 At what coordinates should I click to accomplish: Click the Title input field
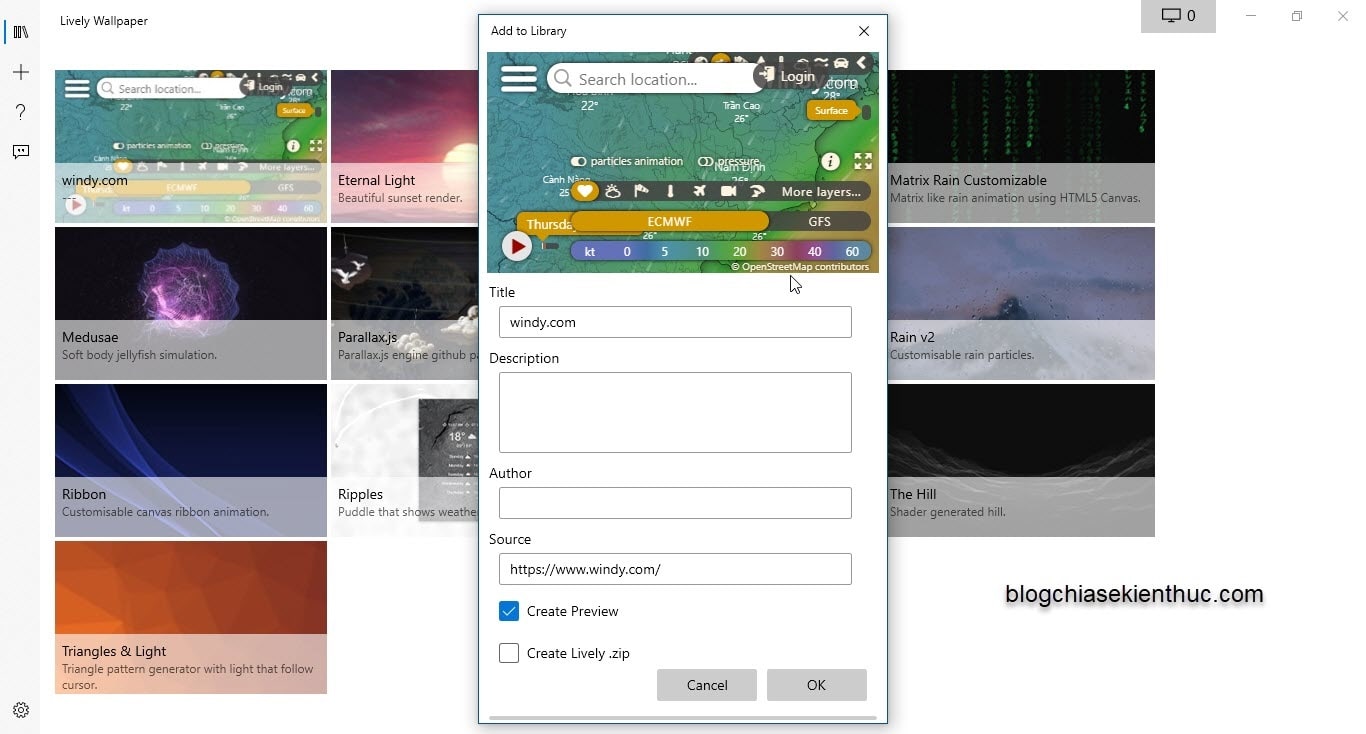(675, 322)
